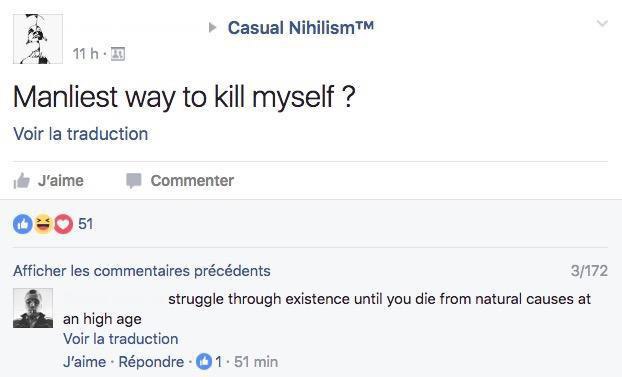
Task: Click the speech bubble comment icon
Action: 134,181
